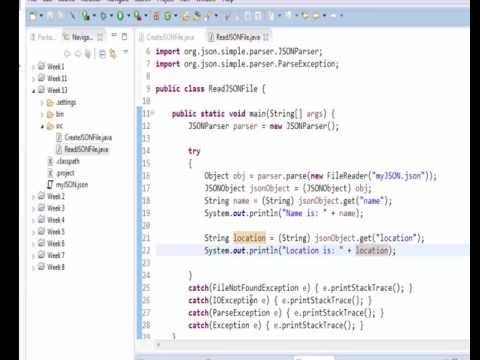Click Collapse All icon in Navigator
480x360 pixels.
tap(102, 53)
